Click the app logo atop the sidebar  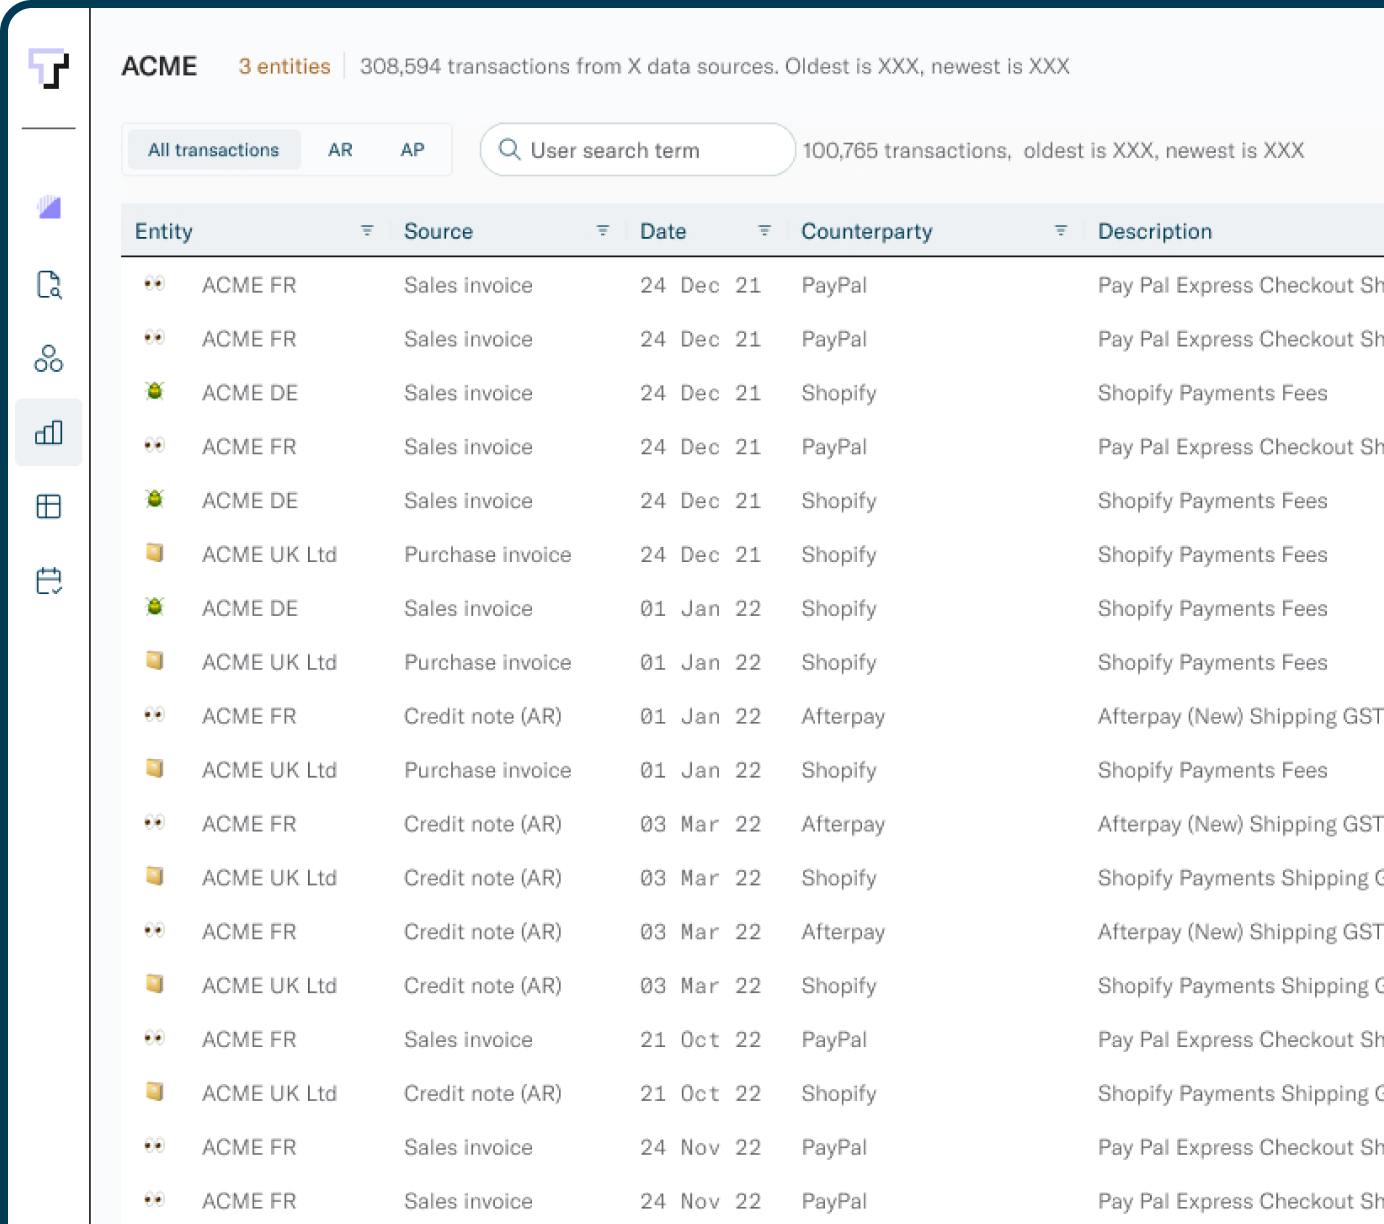tap(48, 68)
